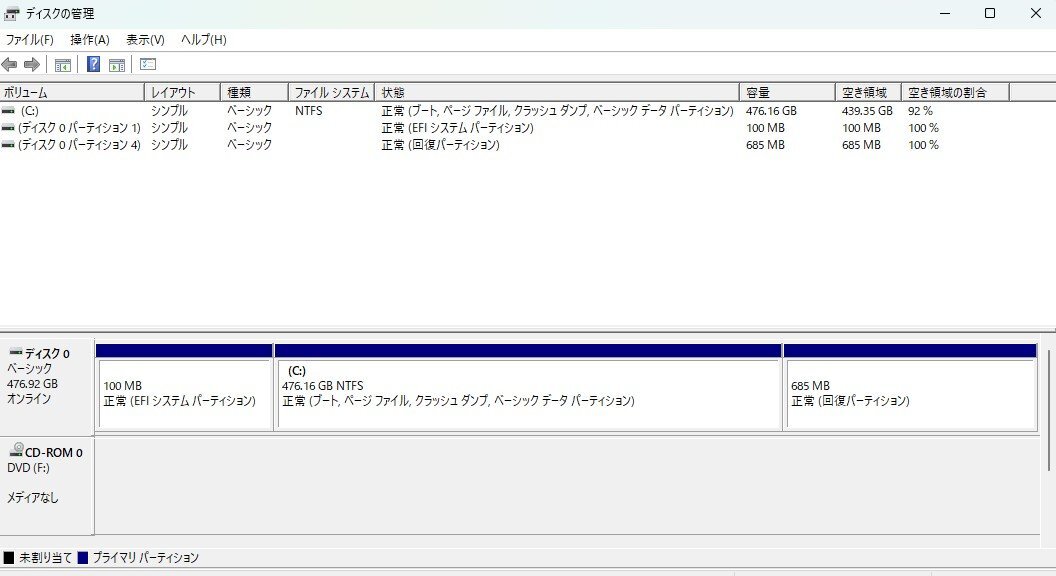Click the 476.16 GB capacity cell
The image size is (1056, 576).
click(x=771, y=110)
